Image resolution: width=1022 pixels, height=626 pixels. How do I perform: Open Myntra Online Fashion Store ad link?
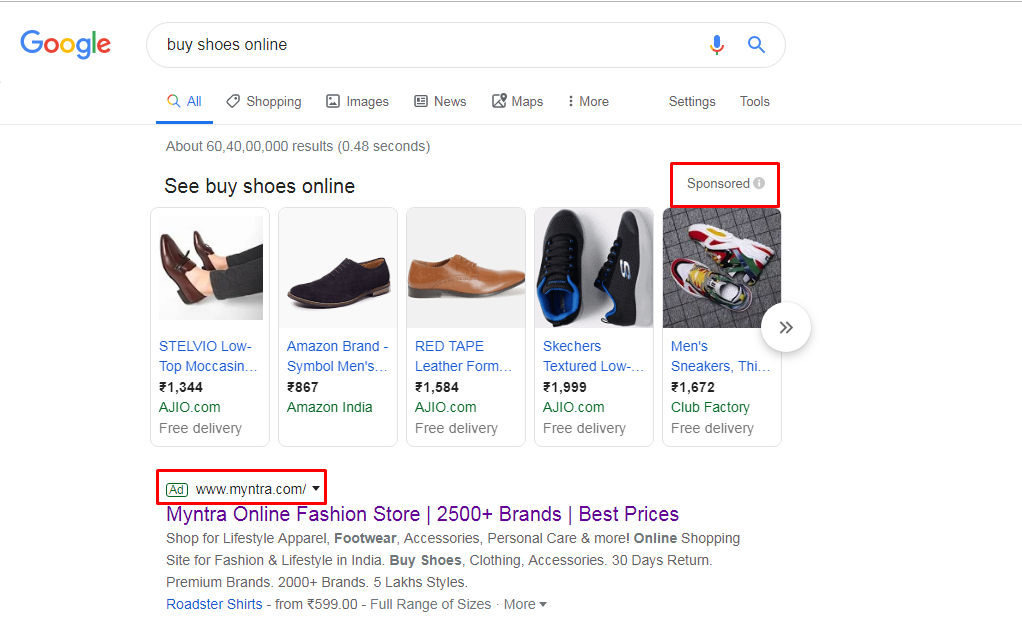coord(422,514)
